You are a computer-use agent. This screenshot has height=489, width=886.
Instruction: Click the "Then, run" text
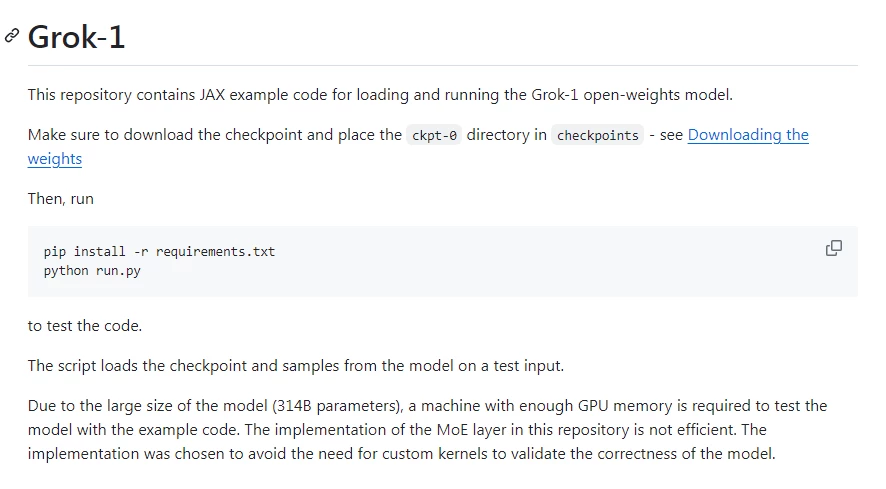tap(60, 199)
